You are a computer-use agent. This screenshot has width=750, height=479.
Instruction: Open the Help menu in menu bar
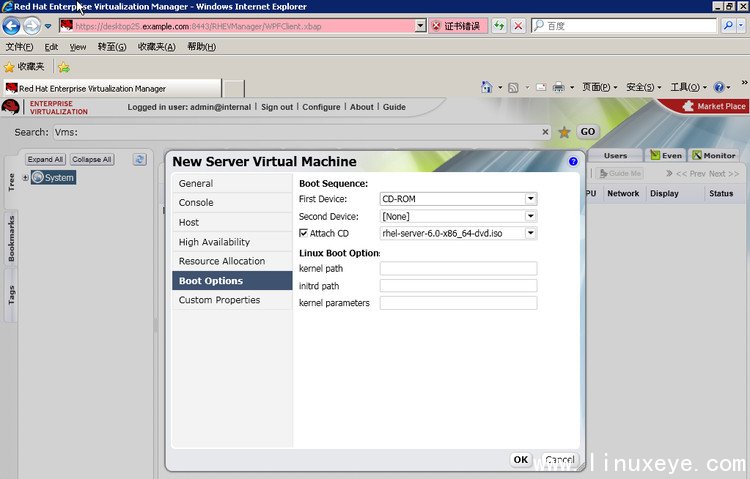pyautogui.click(x=201, y=46)
